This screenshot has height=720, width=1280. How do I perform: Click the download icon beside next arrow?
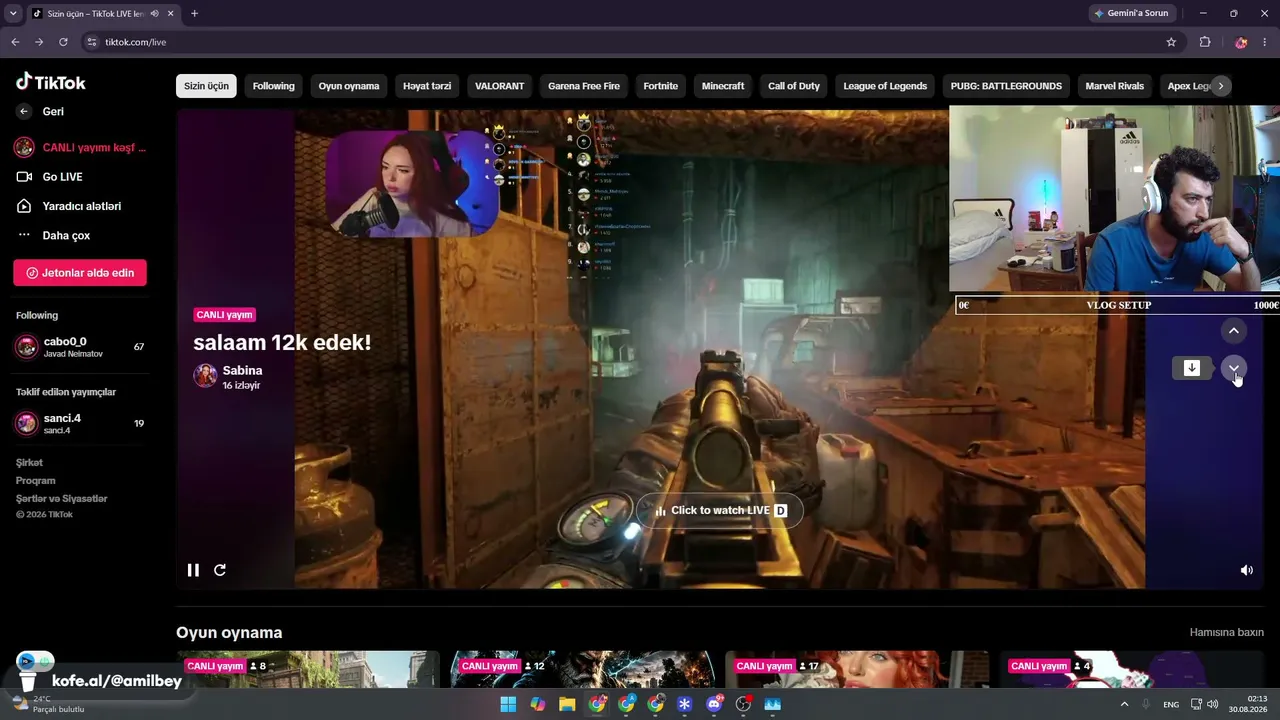pyautogui.click(x=1192, y=368)
